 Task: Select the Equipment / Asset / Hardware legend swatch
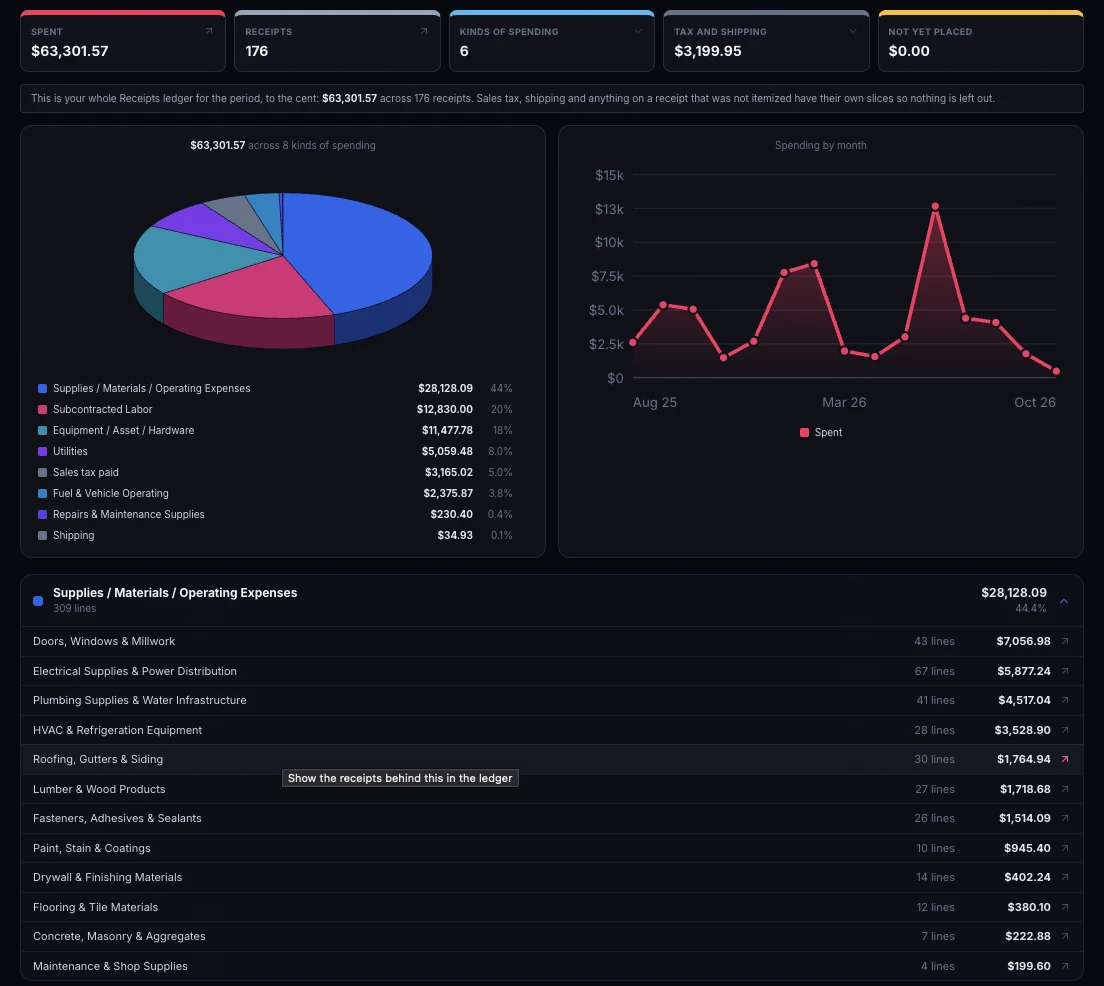[x=42, y=431]
